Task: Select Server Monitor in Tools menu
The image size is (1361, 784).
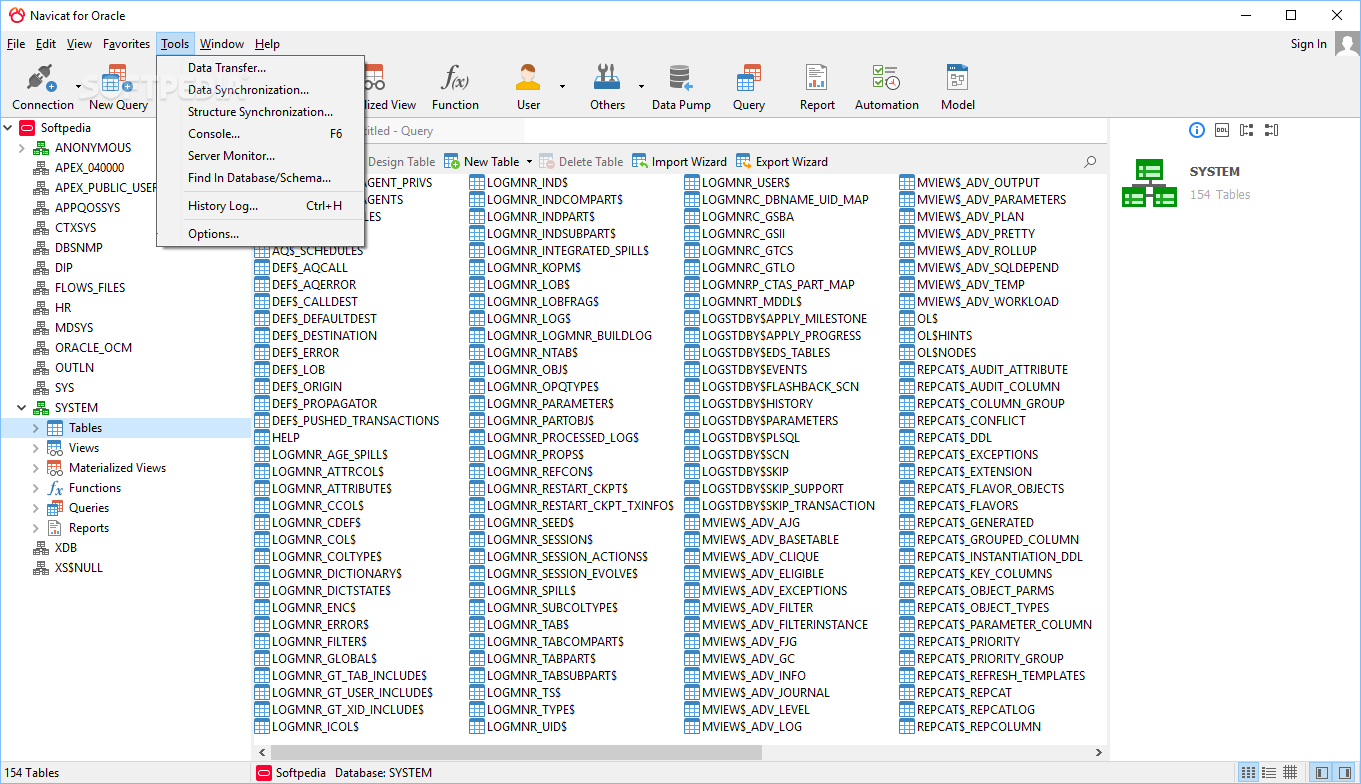Action: pyautogui.click(x=260, y=156)
